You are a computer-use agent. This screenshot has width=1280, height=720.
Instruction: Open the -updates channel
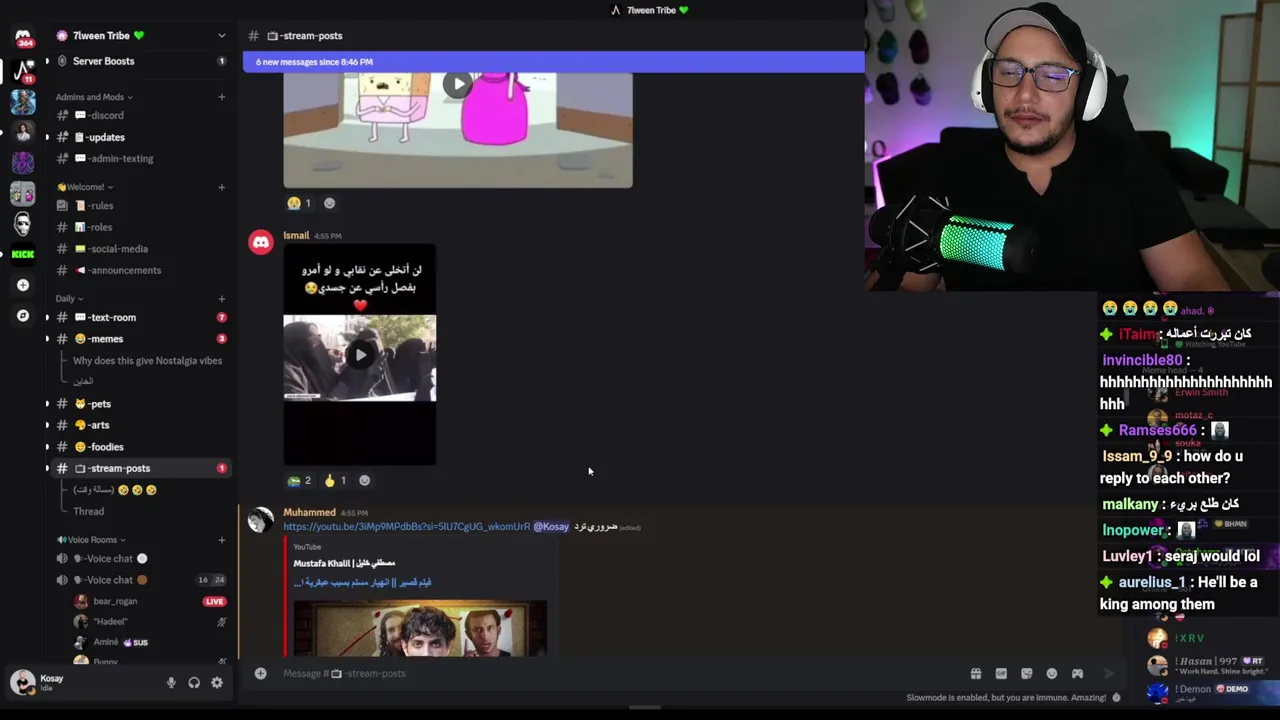point(141,137)
